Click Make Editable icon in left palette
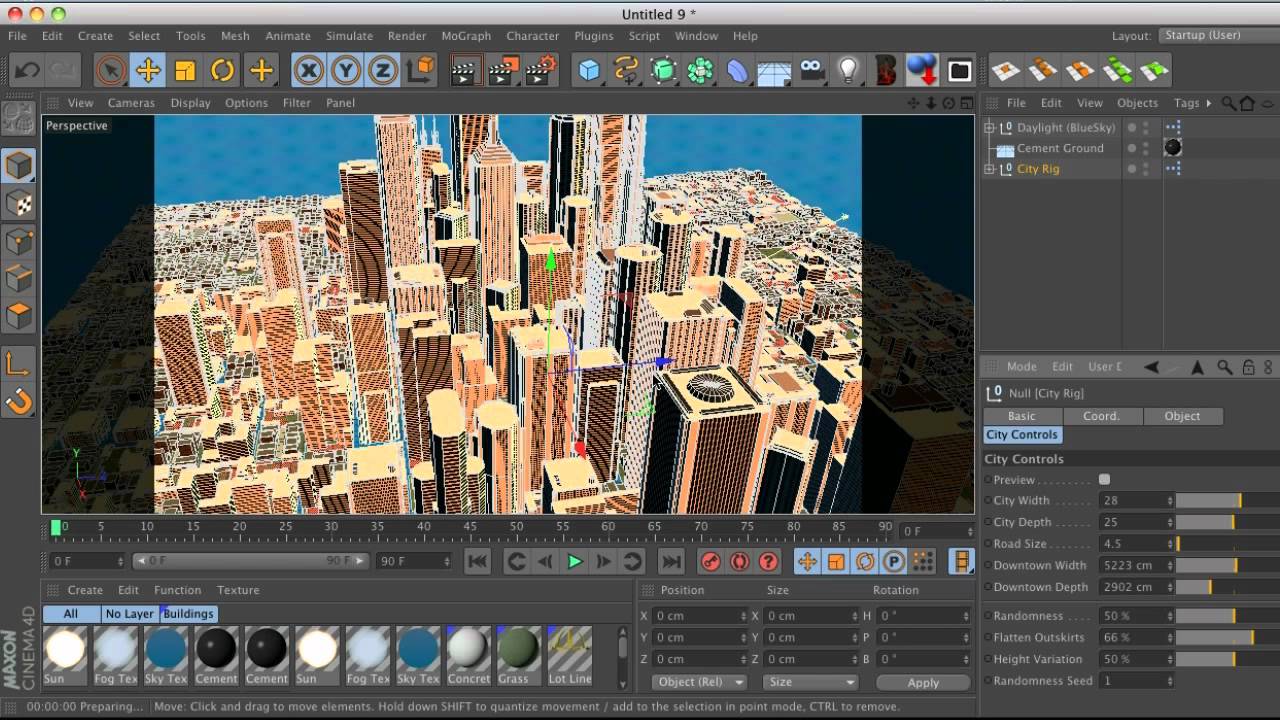This screenshot has width=1280, height=720. pos(18,118)
